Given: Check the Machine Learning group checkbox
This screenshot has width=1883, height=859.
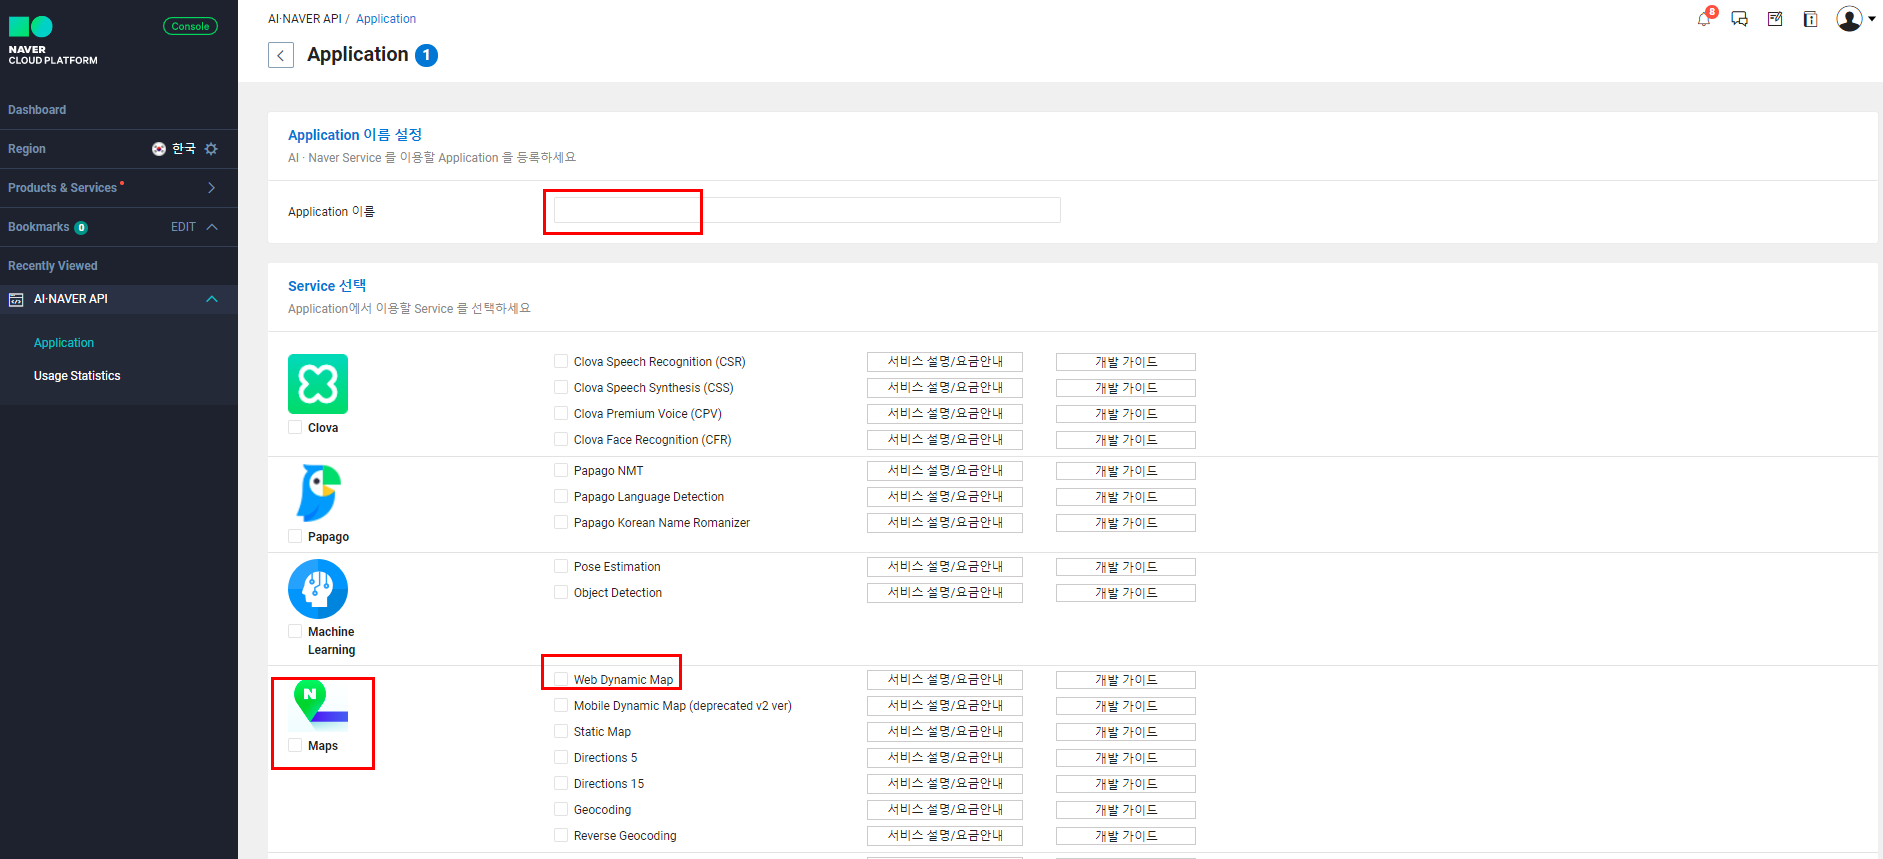Looking at the screenshot, I should [x=295, y=631].
